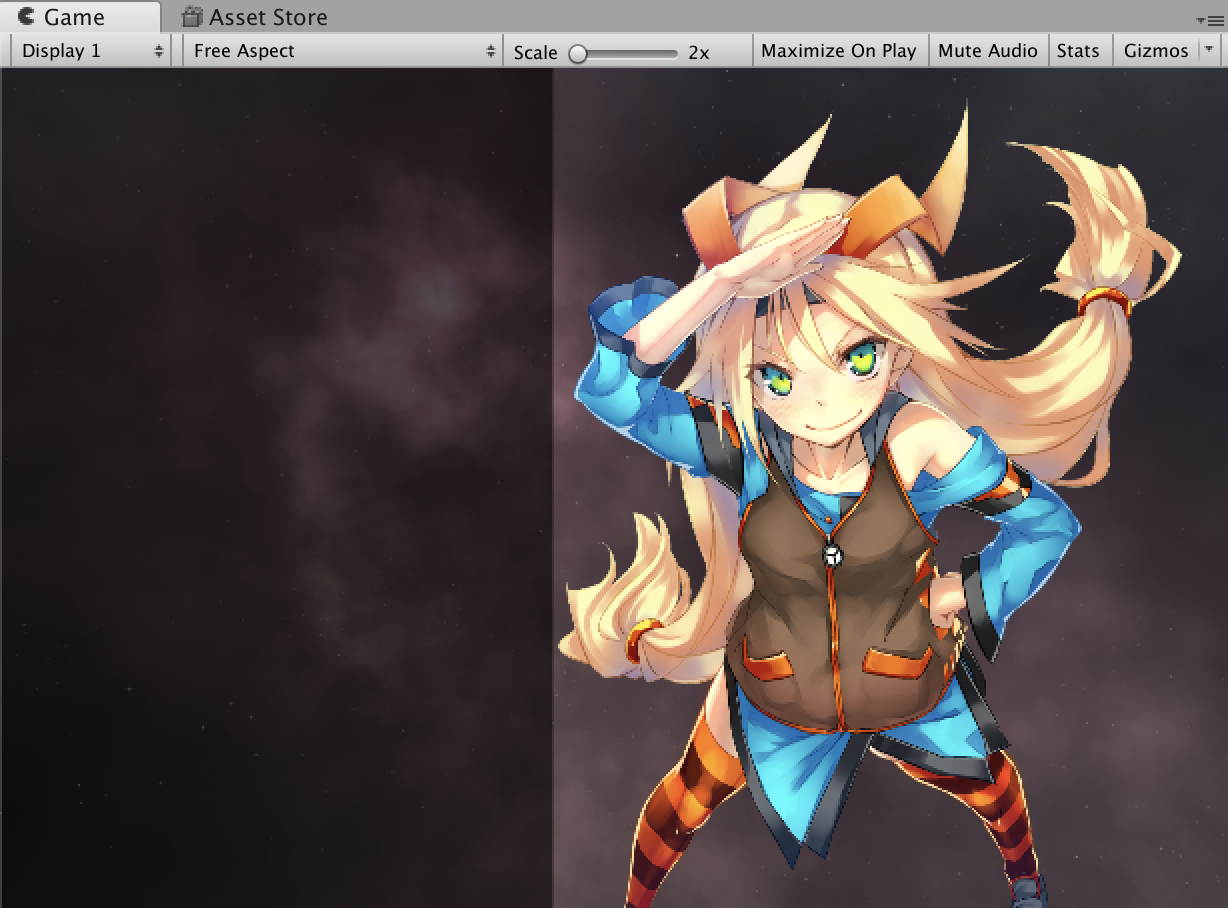1228x908 pixels.
Task: Open the Asset Store tab
Action: click(x=254, y=17)
